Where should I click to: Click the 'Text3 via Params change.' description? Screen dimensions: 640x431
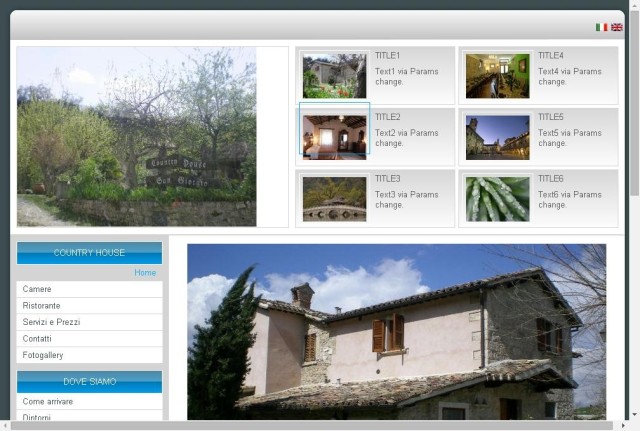pyautogui.click(x=407, y=200)
